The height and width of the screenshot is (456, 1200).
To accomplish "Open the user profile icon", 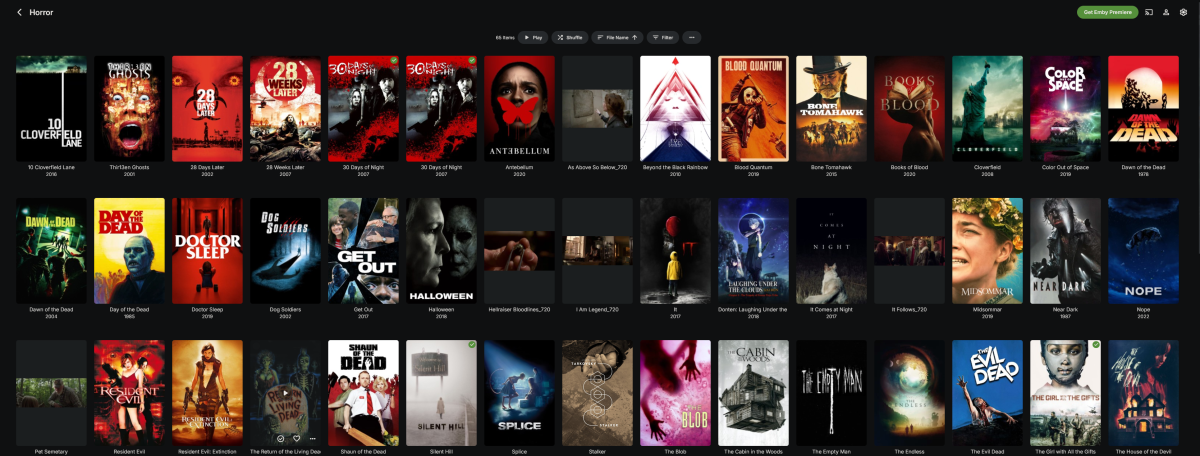I will (x=1166, y=12).
